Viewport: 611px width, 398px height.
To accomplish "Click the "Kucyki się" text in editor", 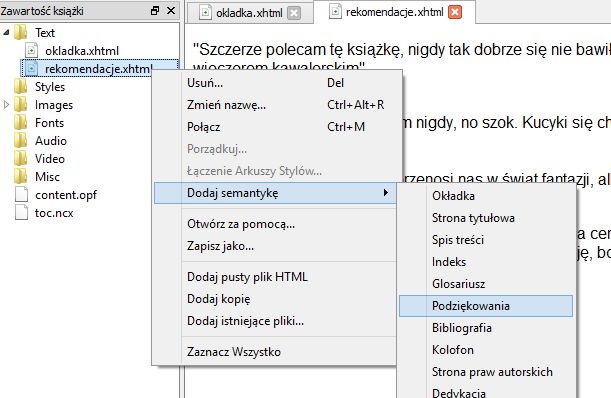I will coord(557,123).
